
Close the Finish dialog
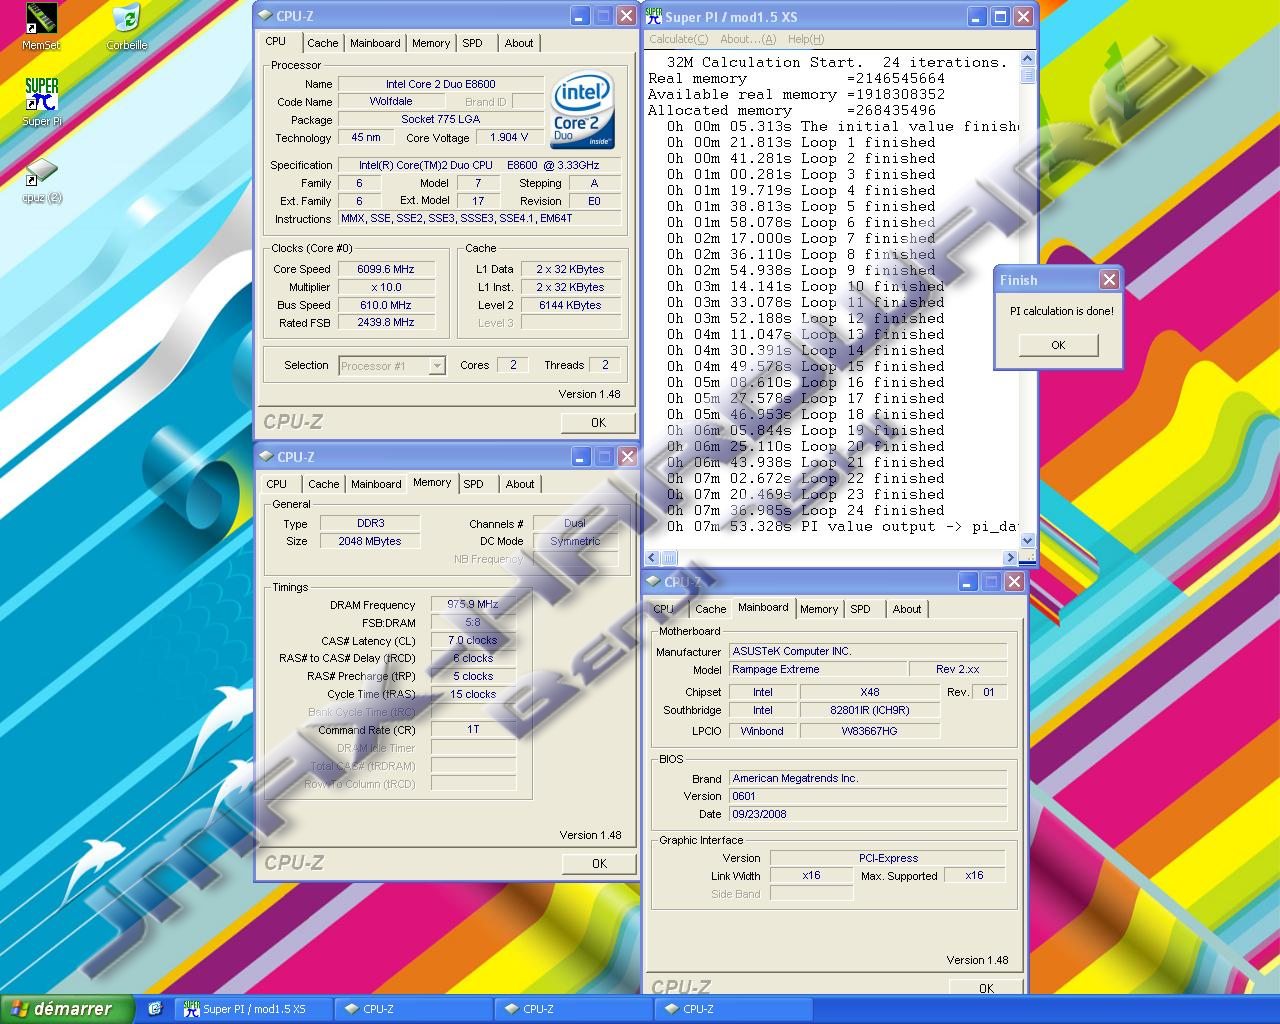coord(1109,280)
